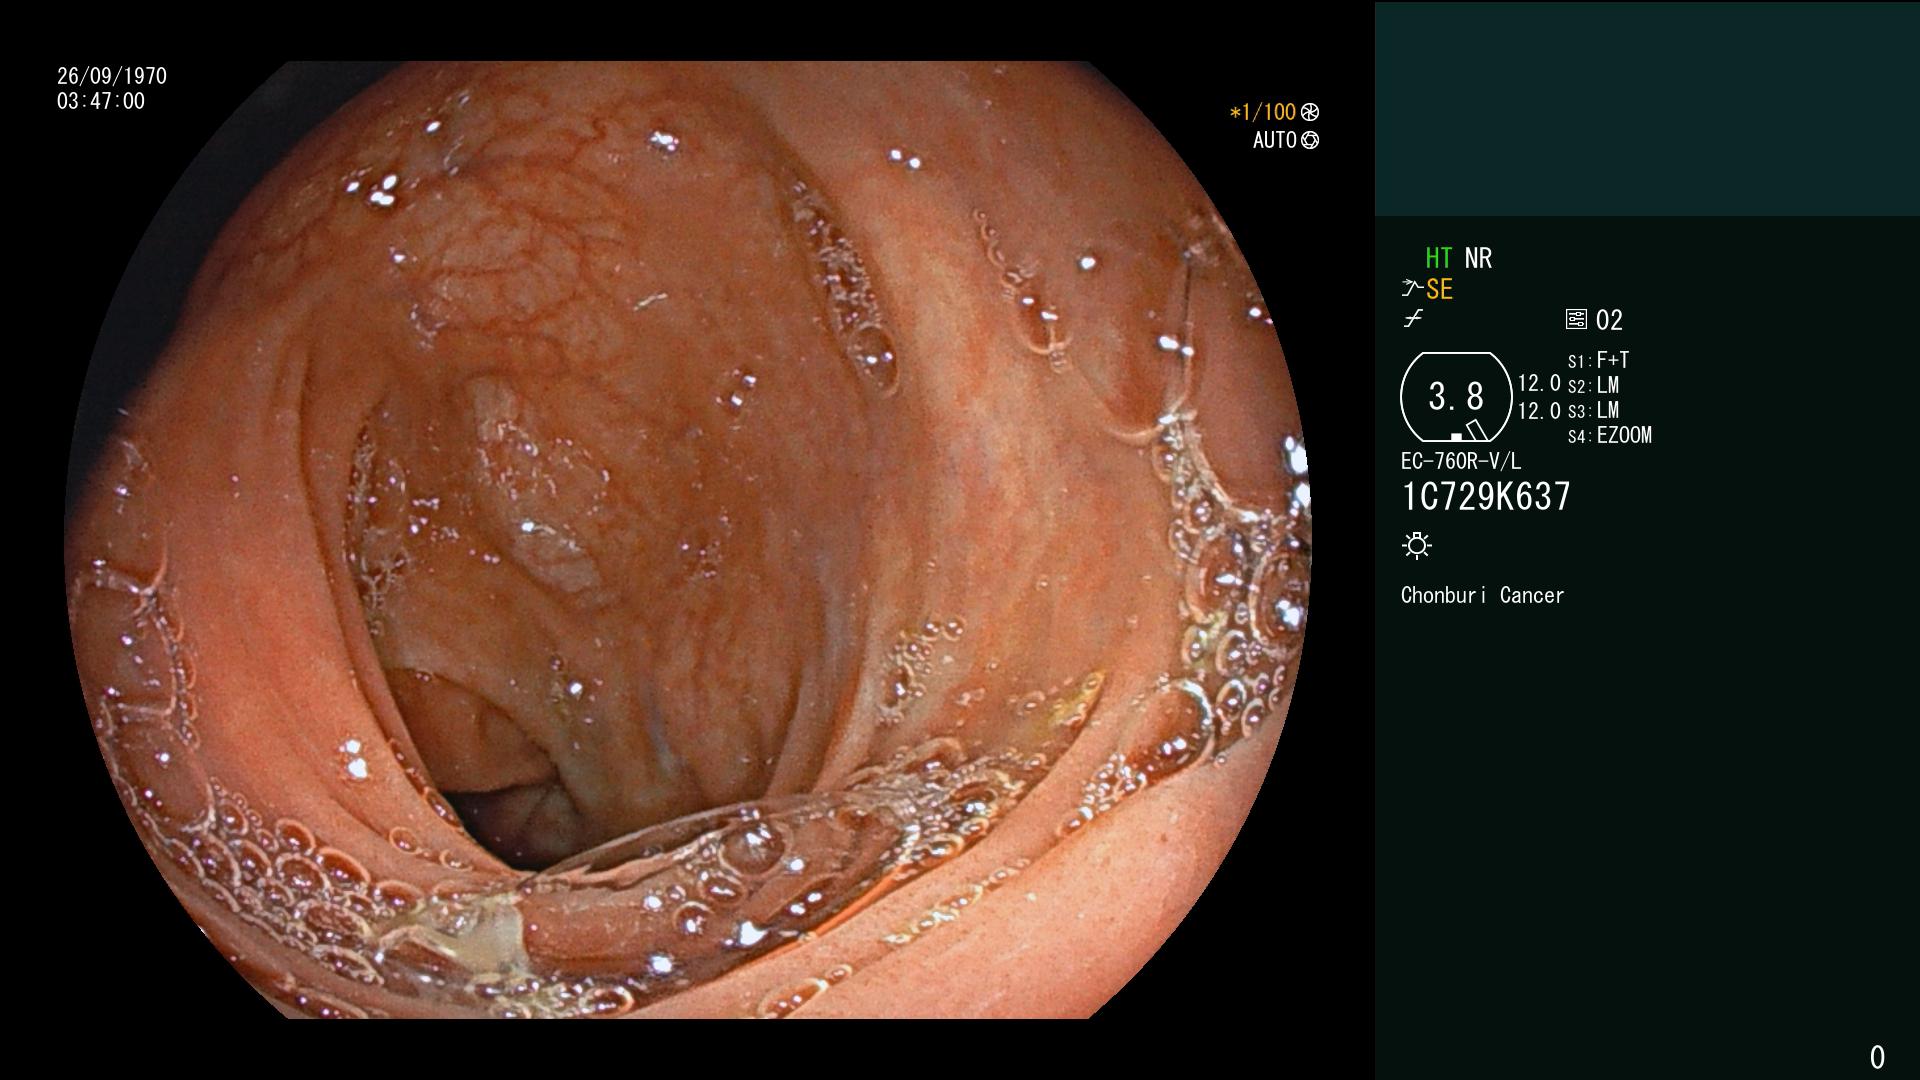Click the preset number 02
Screen dimensions: 1920x1080
point(1609,320)
